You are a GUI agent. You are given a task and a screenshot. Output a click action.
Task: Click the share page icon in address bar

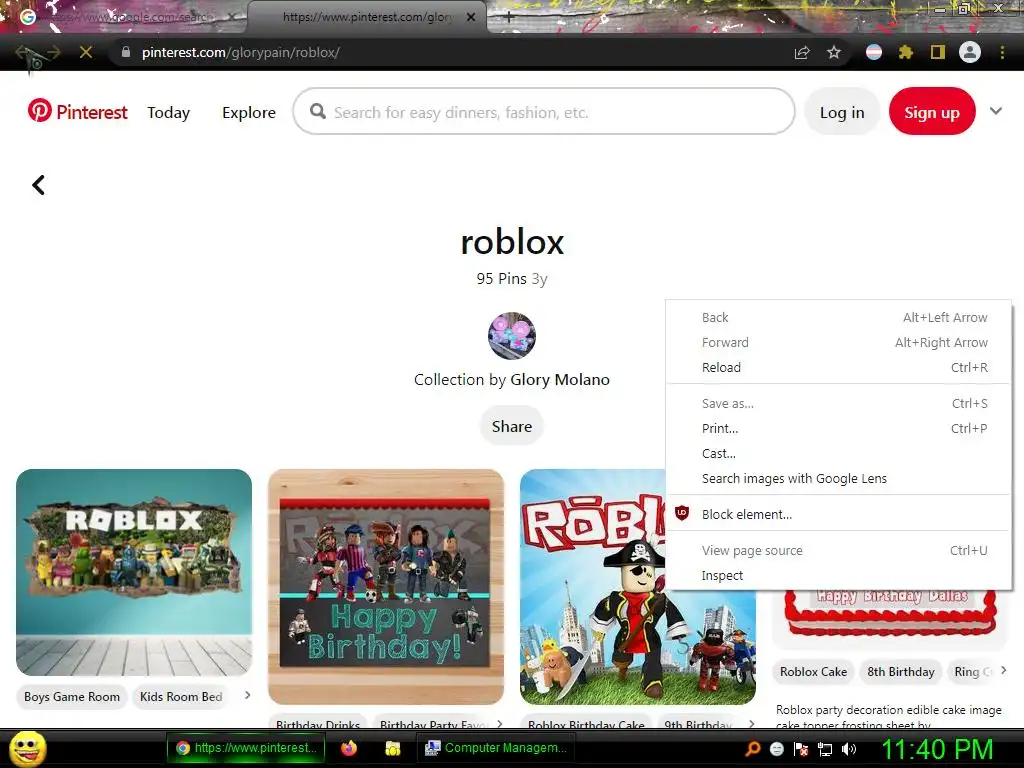point(802,52)
